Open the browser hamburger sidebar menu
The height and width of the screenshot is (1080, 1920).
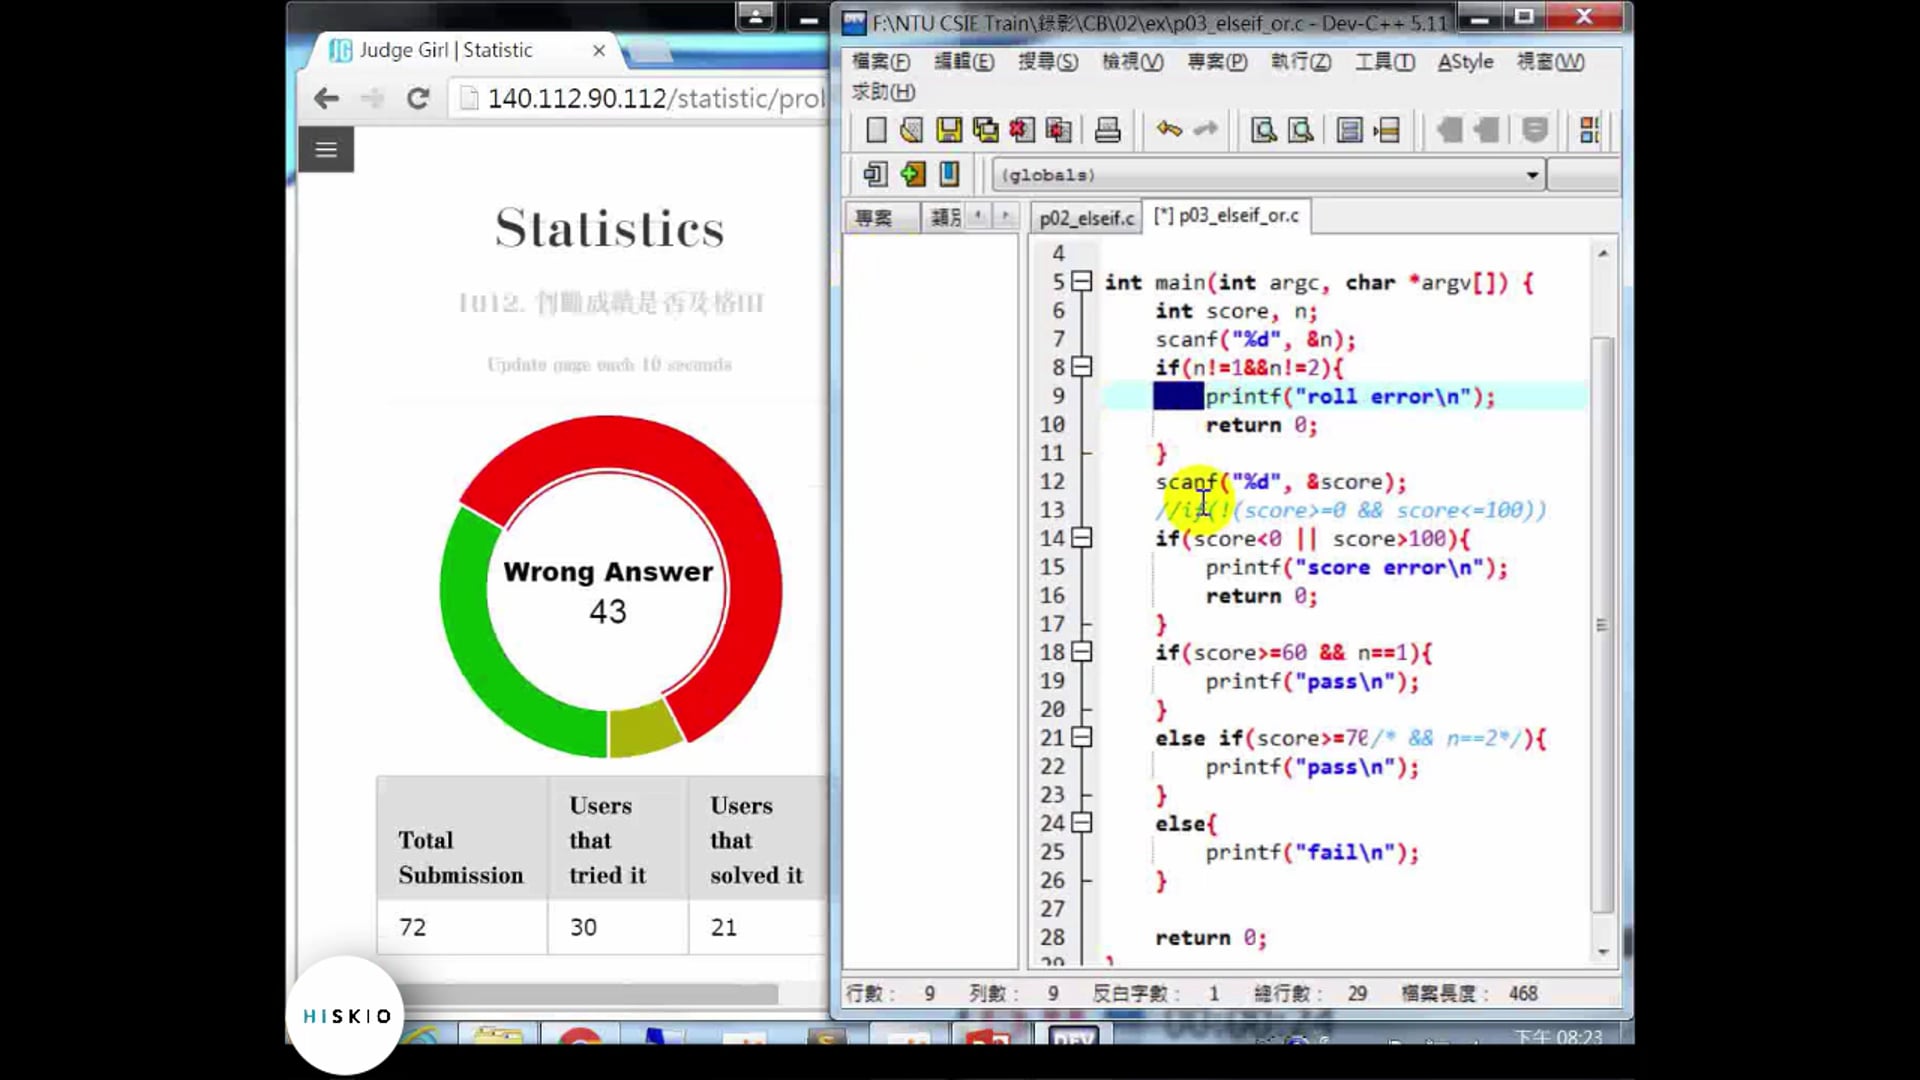326,150
